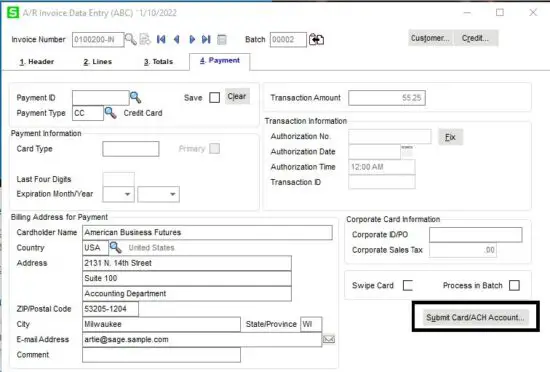
Task: Switch to the 2. Lines tab
Action: (x=98, y=62)
